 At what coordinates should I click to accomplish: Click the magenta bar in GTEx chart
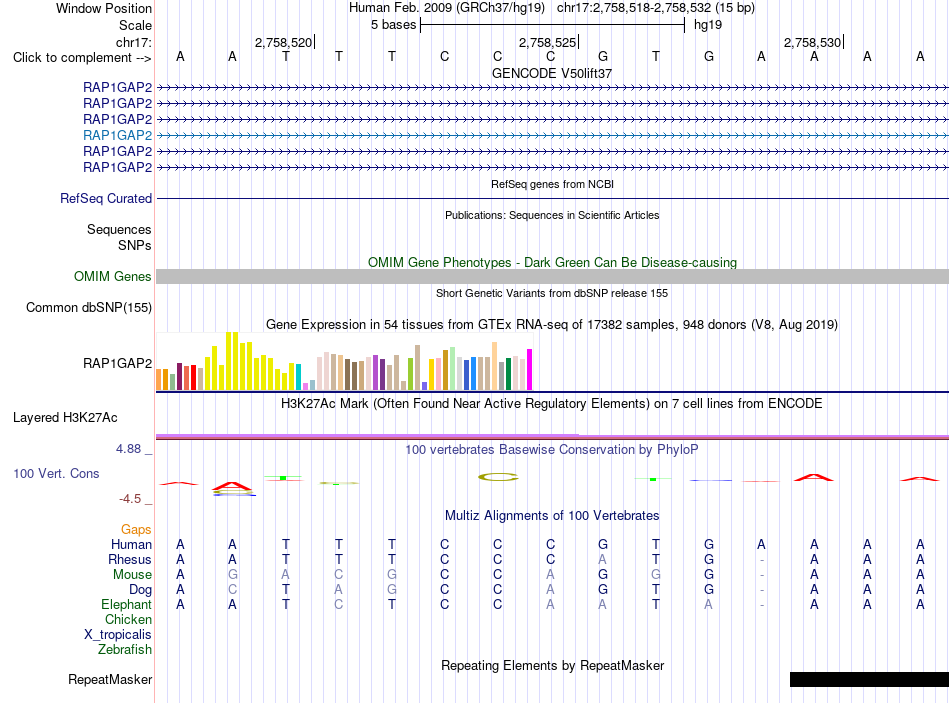(x=530, y=369)
